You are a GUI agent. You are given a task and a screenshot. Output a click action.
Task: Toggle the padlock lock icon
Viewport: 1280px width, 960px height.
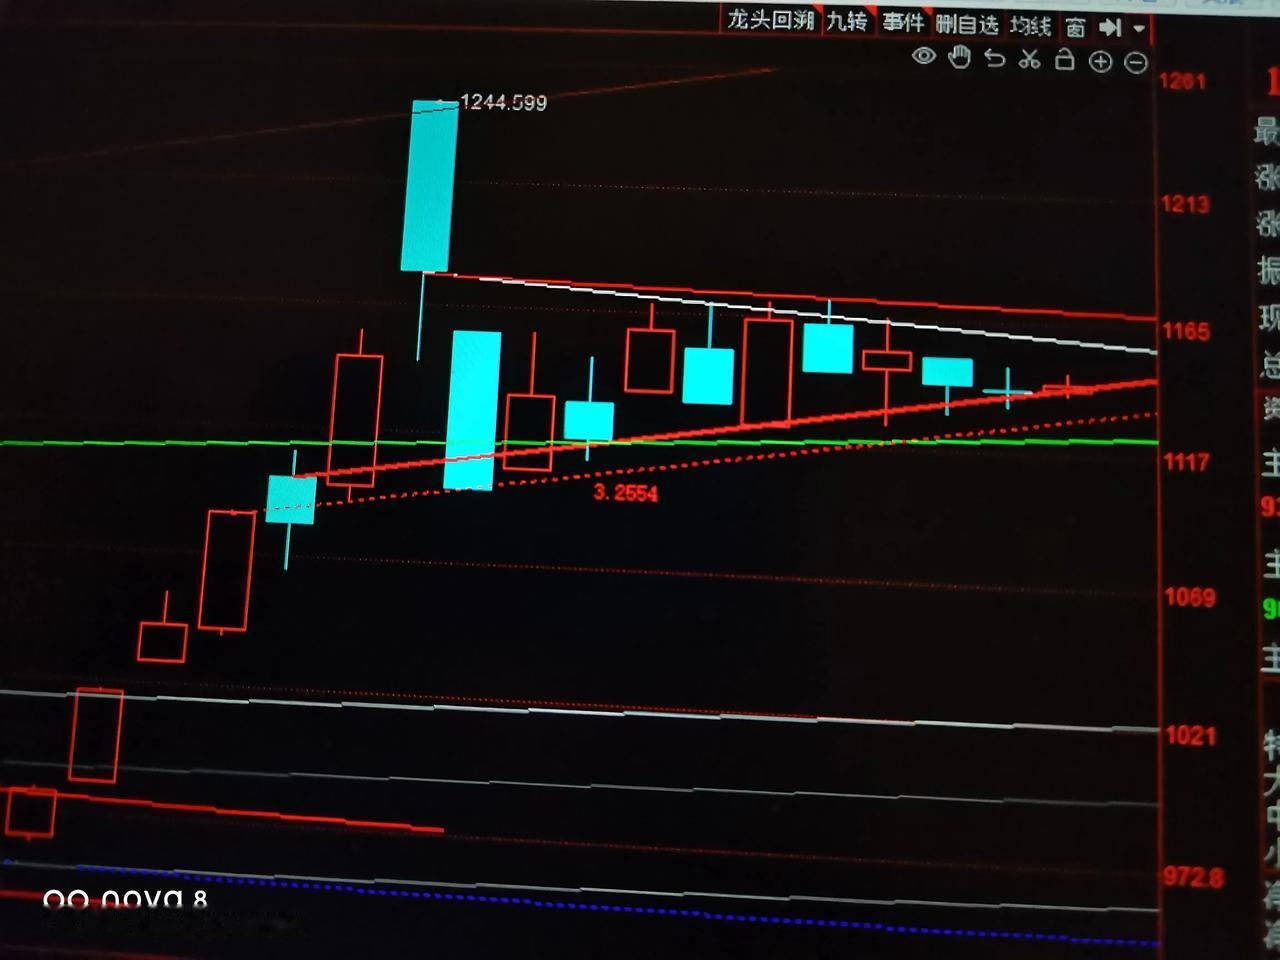pos(1065,60)
